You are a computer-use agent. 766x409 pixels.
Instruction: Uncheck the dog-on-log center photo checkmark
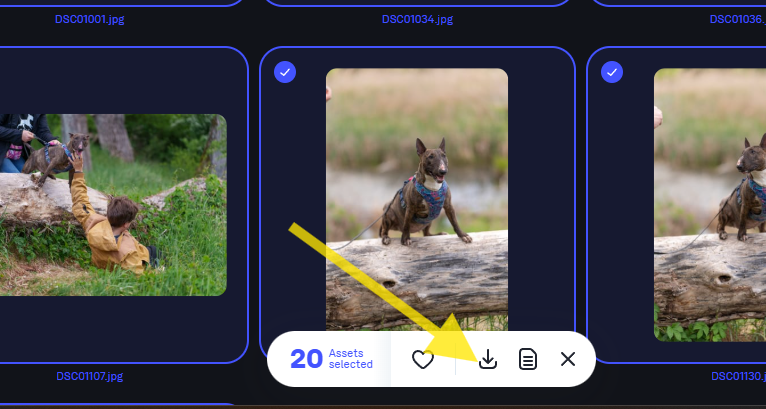[285, 72]
